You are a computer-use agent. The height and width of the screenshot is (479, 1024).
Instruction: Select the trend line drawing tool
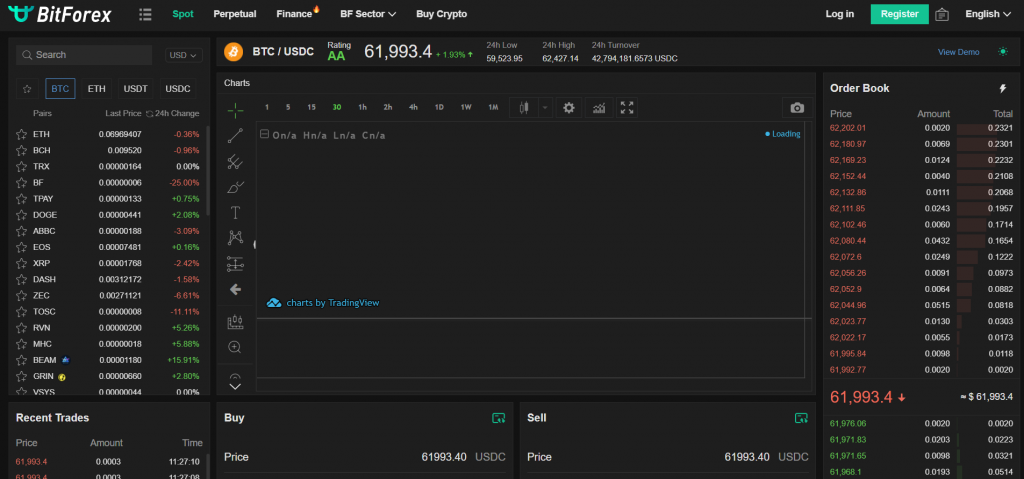coord(235,135)
